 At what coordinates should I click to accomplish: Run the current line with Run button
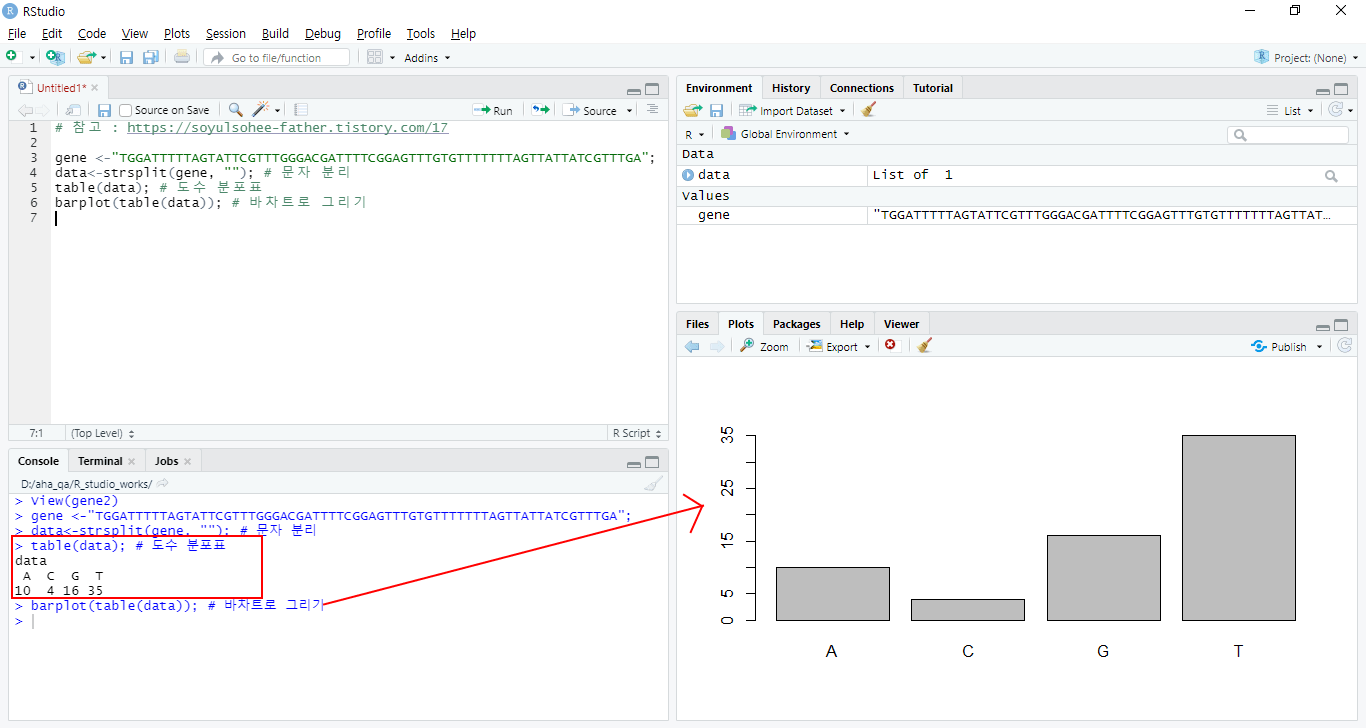click(493, 110)
